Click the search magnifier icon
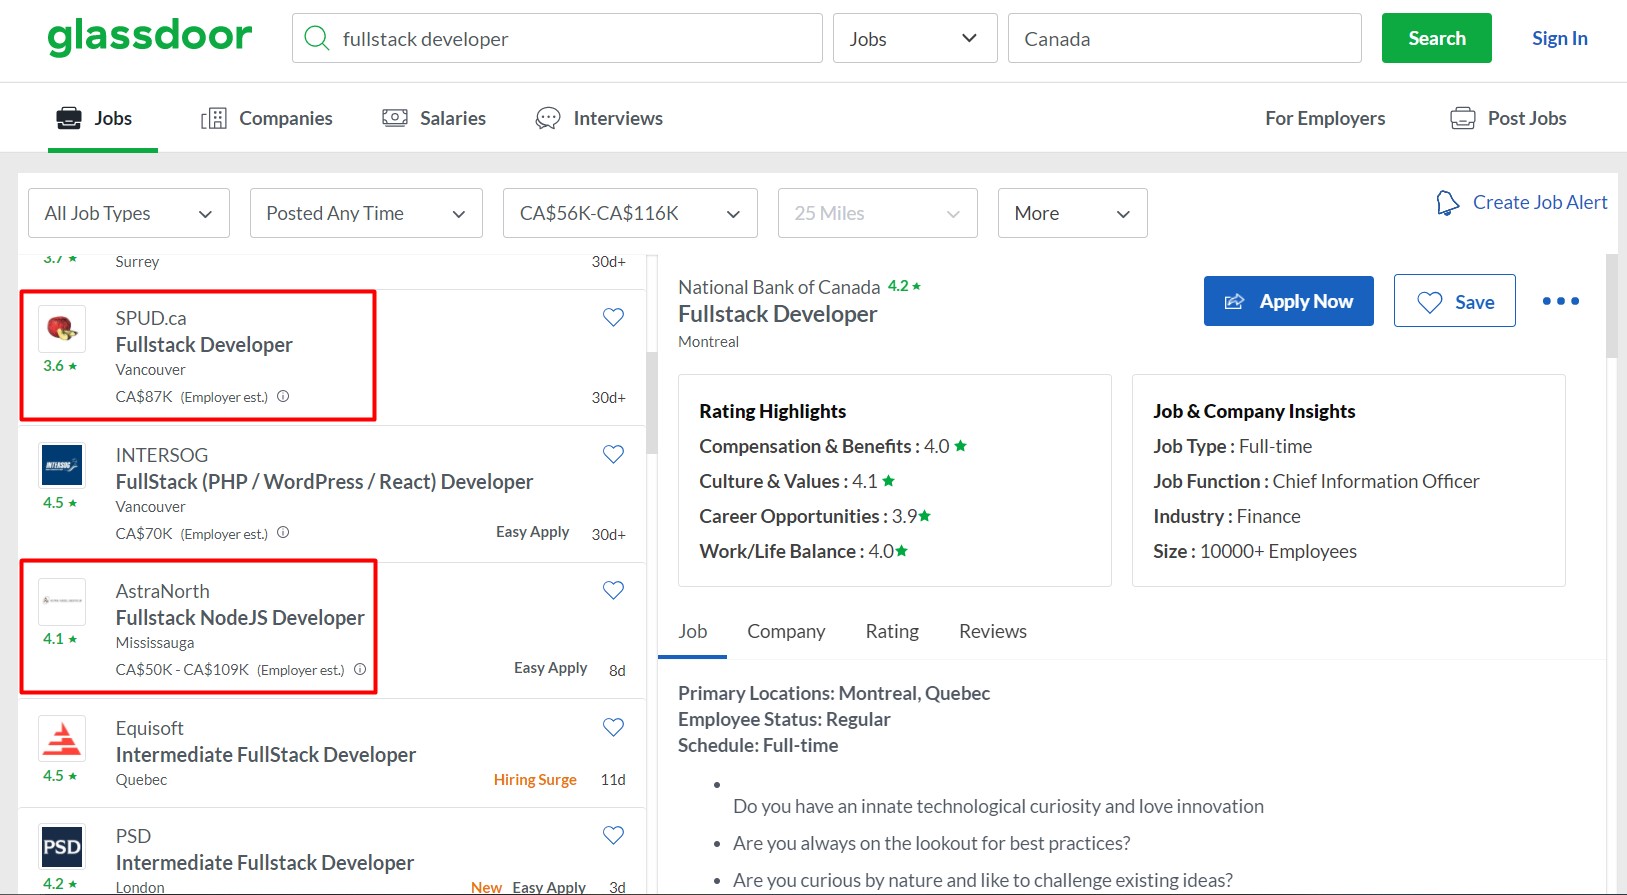This screenshot has height=895, width=1627. (317, 38)
